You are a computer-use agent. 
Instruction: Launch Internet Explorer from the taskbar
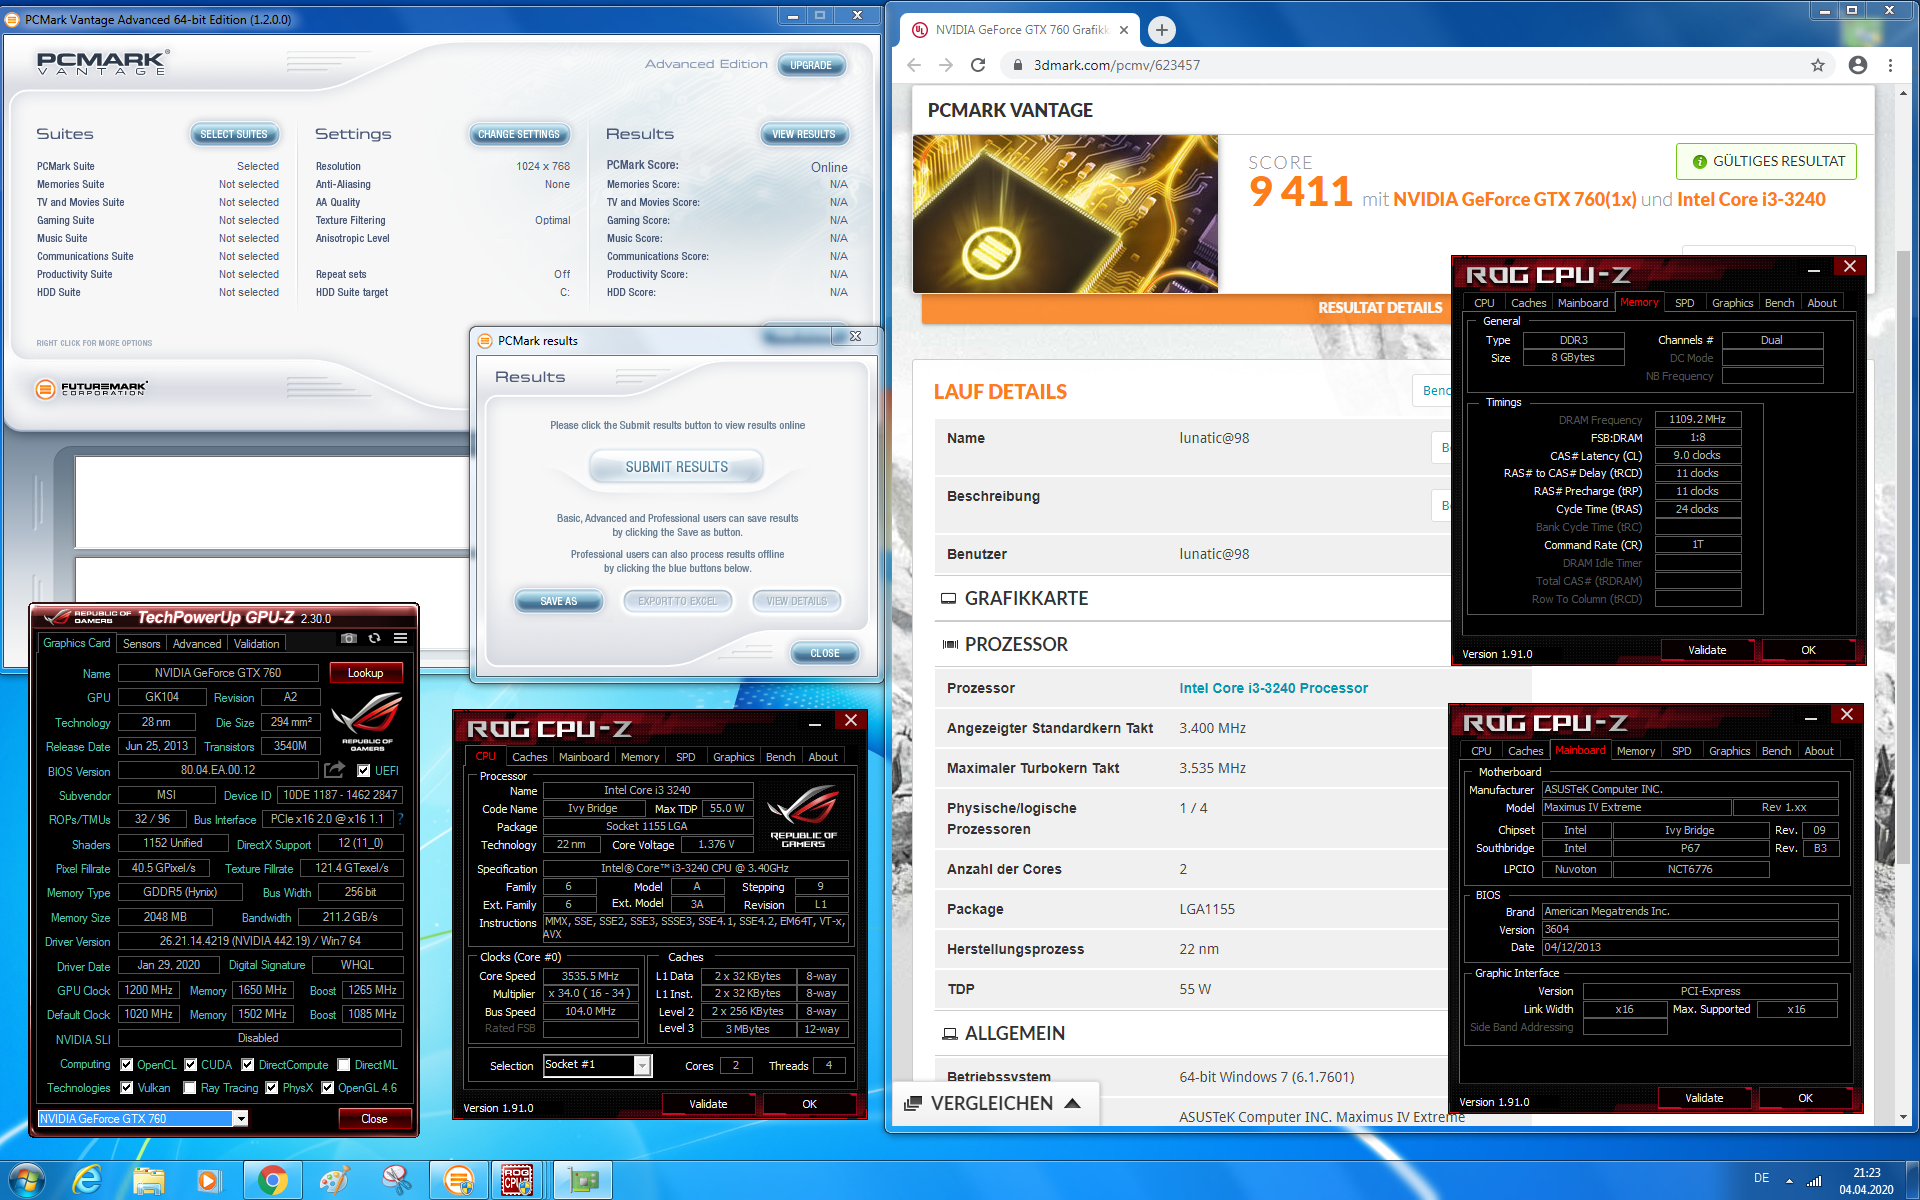(x=88, y=1180)
